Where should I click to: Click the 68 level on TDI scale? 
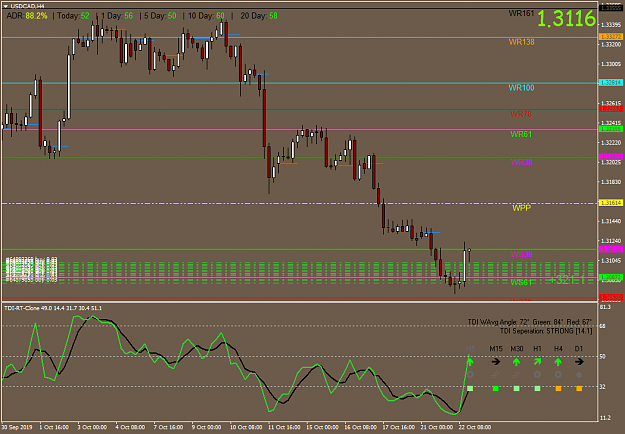pyautogui.click(x=603, y=326)
